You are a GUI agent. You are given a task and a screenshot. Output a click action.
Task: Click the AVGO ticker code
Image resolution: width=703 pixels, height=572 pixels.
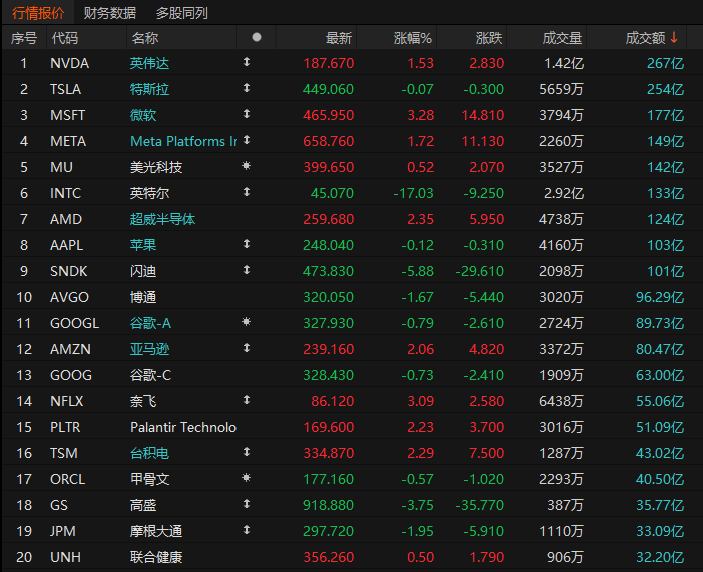point(69,297)
